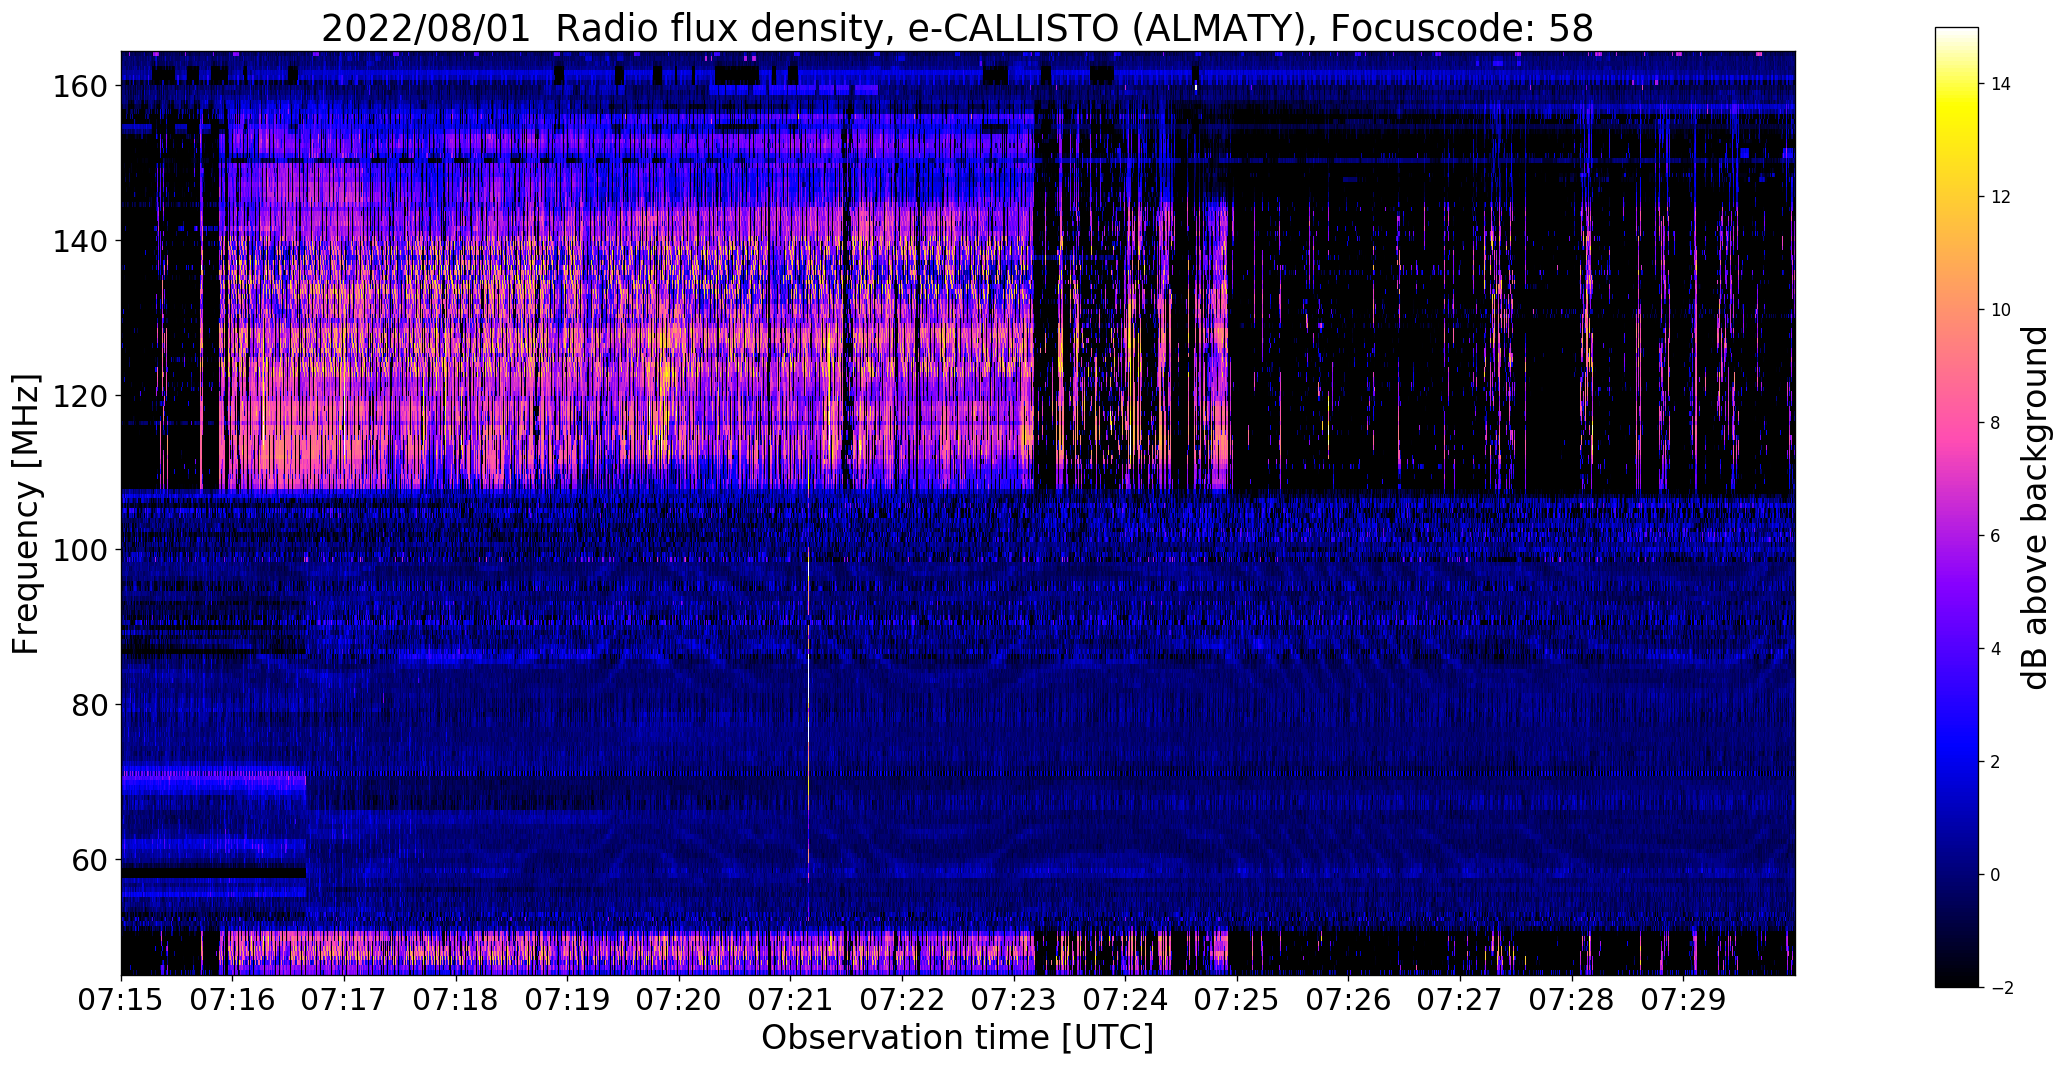
Task: Click the 07:25 time tick label
Action: click(1237, 1000)
